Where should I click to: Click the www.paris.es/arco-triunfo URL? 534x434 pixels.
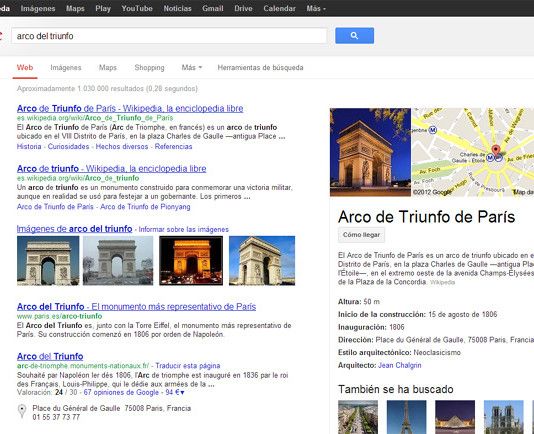click(x=59, y=316)
